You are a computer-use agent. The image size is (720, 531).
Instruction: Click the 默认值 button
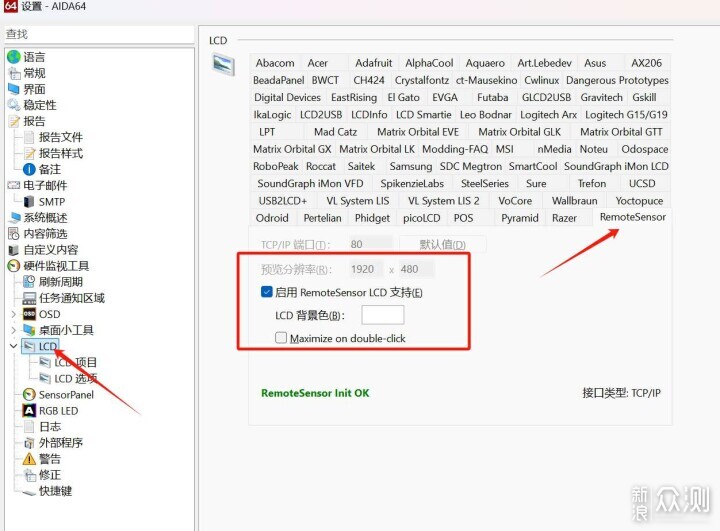(x=442, y=244)
